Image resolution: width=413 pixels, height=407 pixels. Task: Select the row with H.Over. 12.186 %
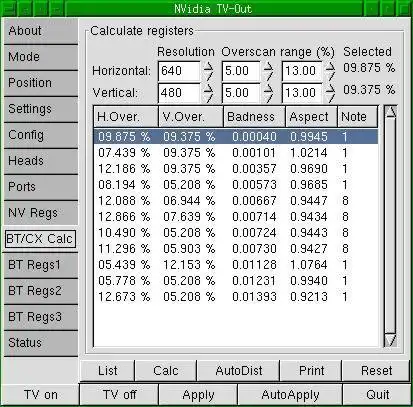pos(236,169)
